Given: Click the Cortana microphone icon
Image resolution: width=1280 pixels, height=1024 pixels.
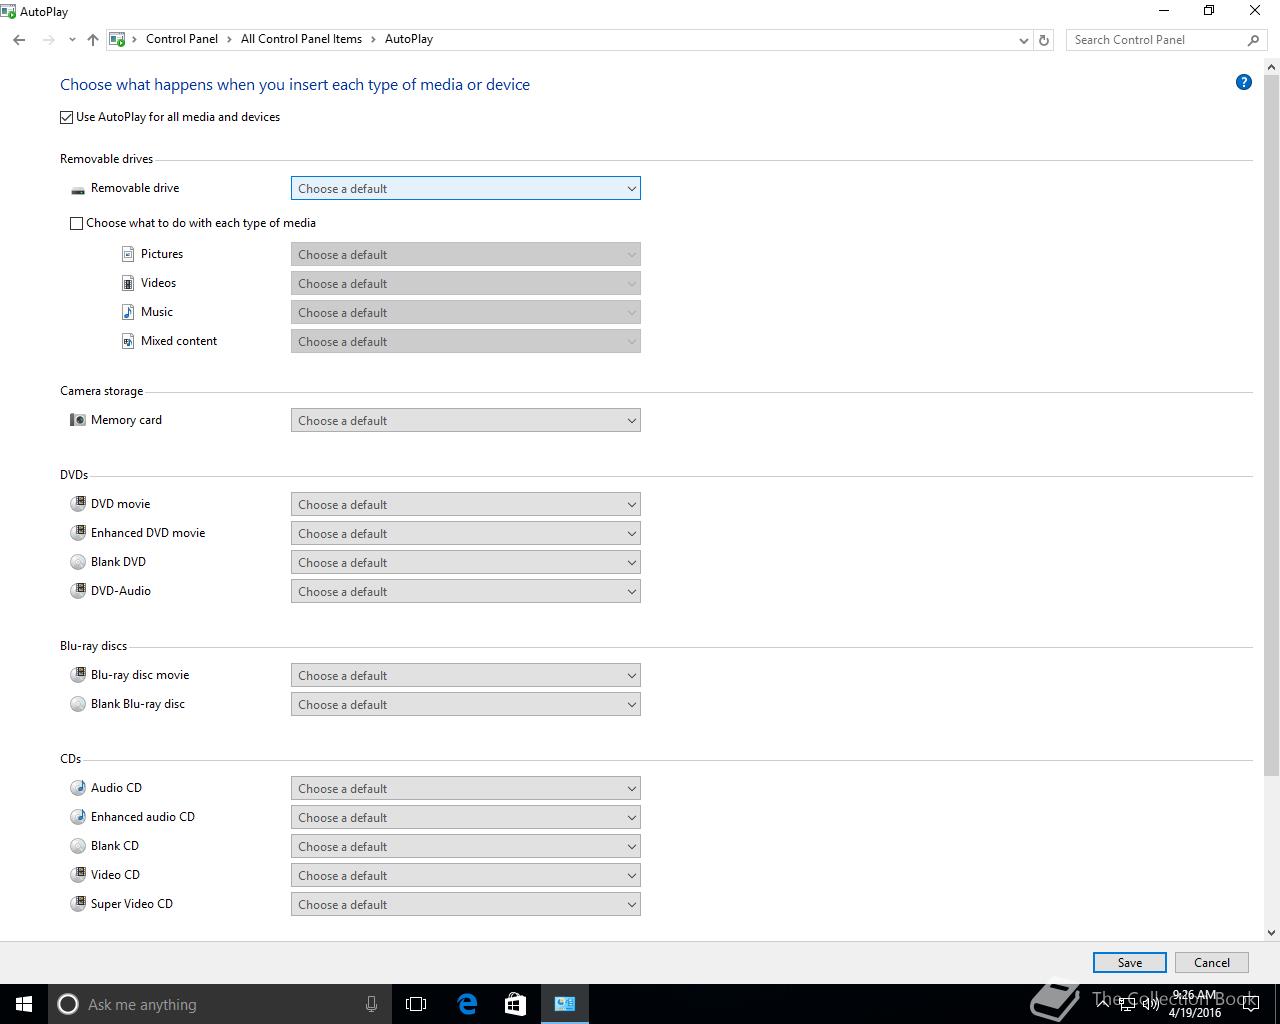Looking at the screenshot, I should coord(371,1004).
